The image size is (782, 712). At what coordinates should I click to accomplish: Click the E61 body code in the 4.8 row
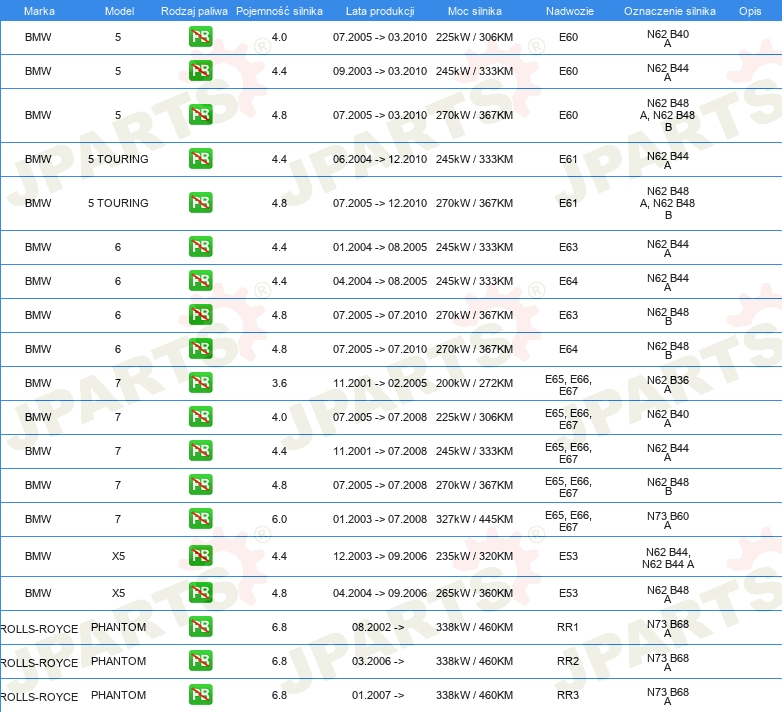(x=568, y=203)
